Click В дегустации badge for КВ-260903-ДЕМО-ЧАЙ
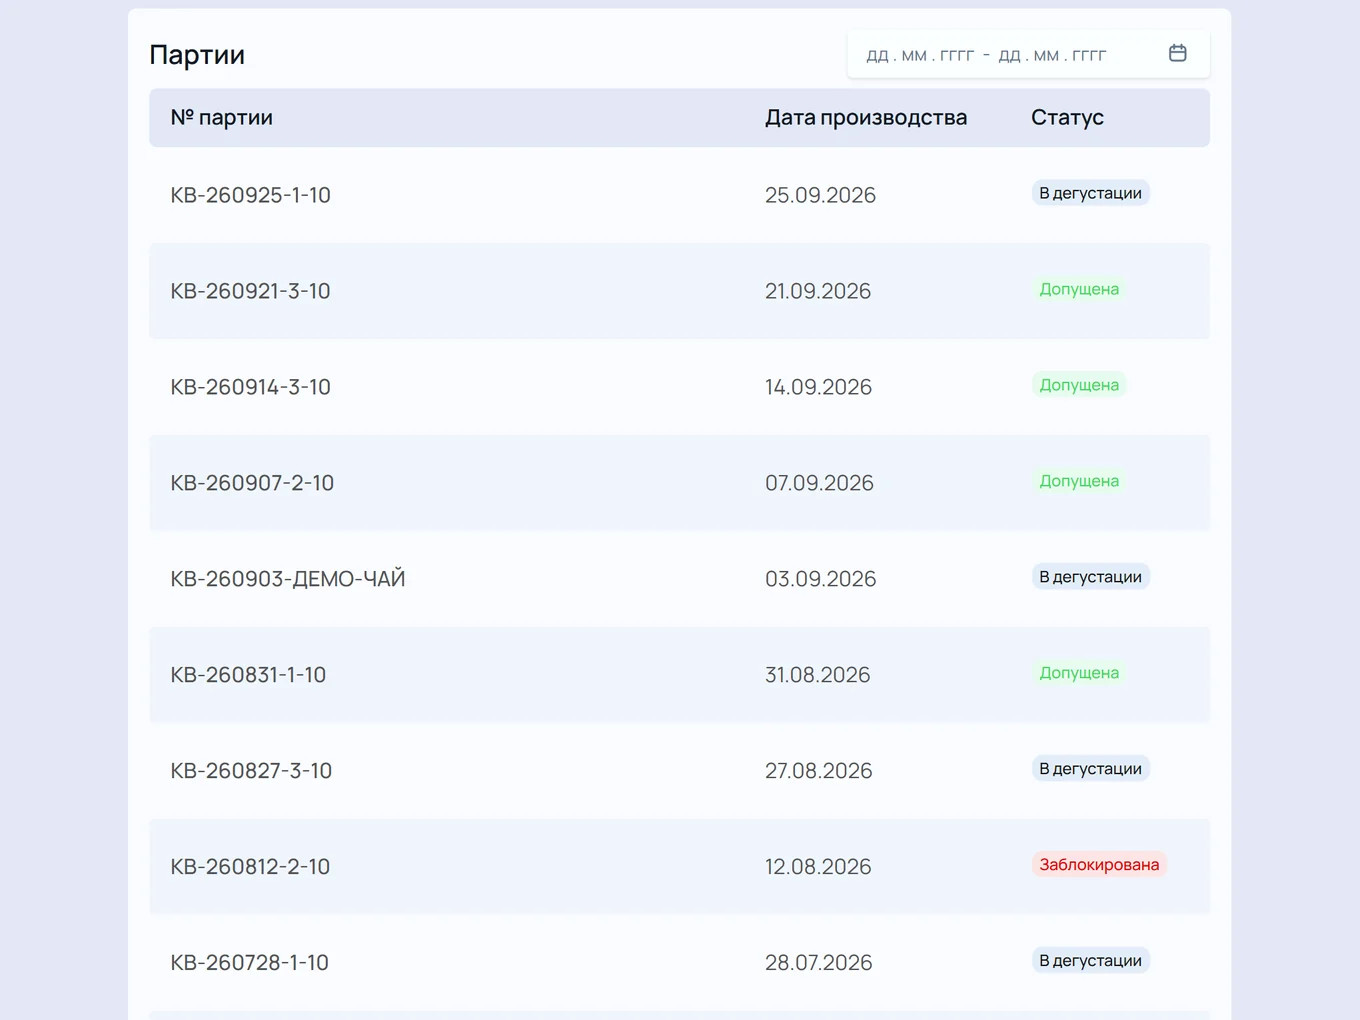The width and height of the screenshot is (1360, 1020). pos(1090,577)
